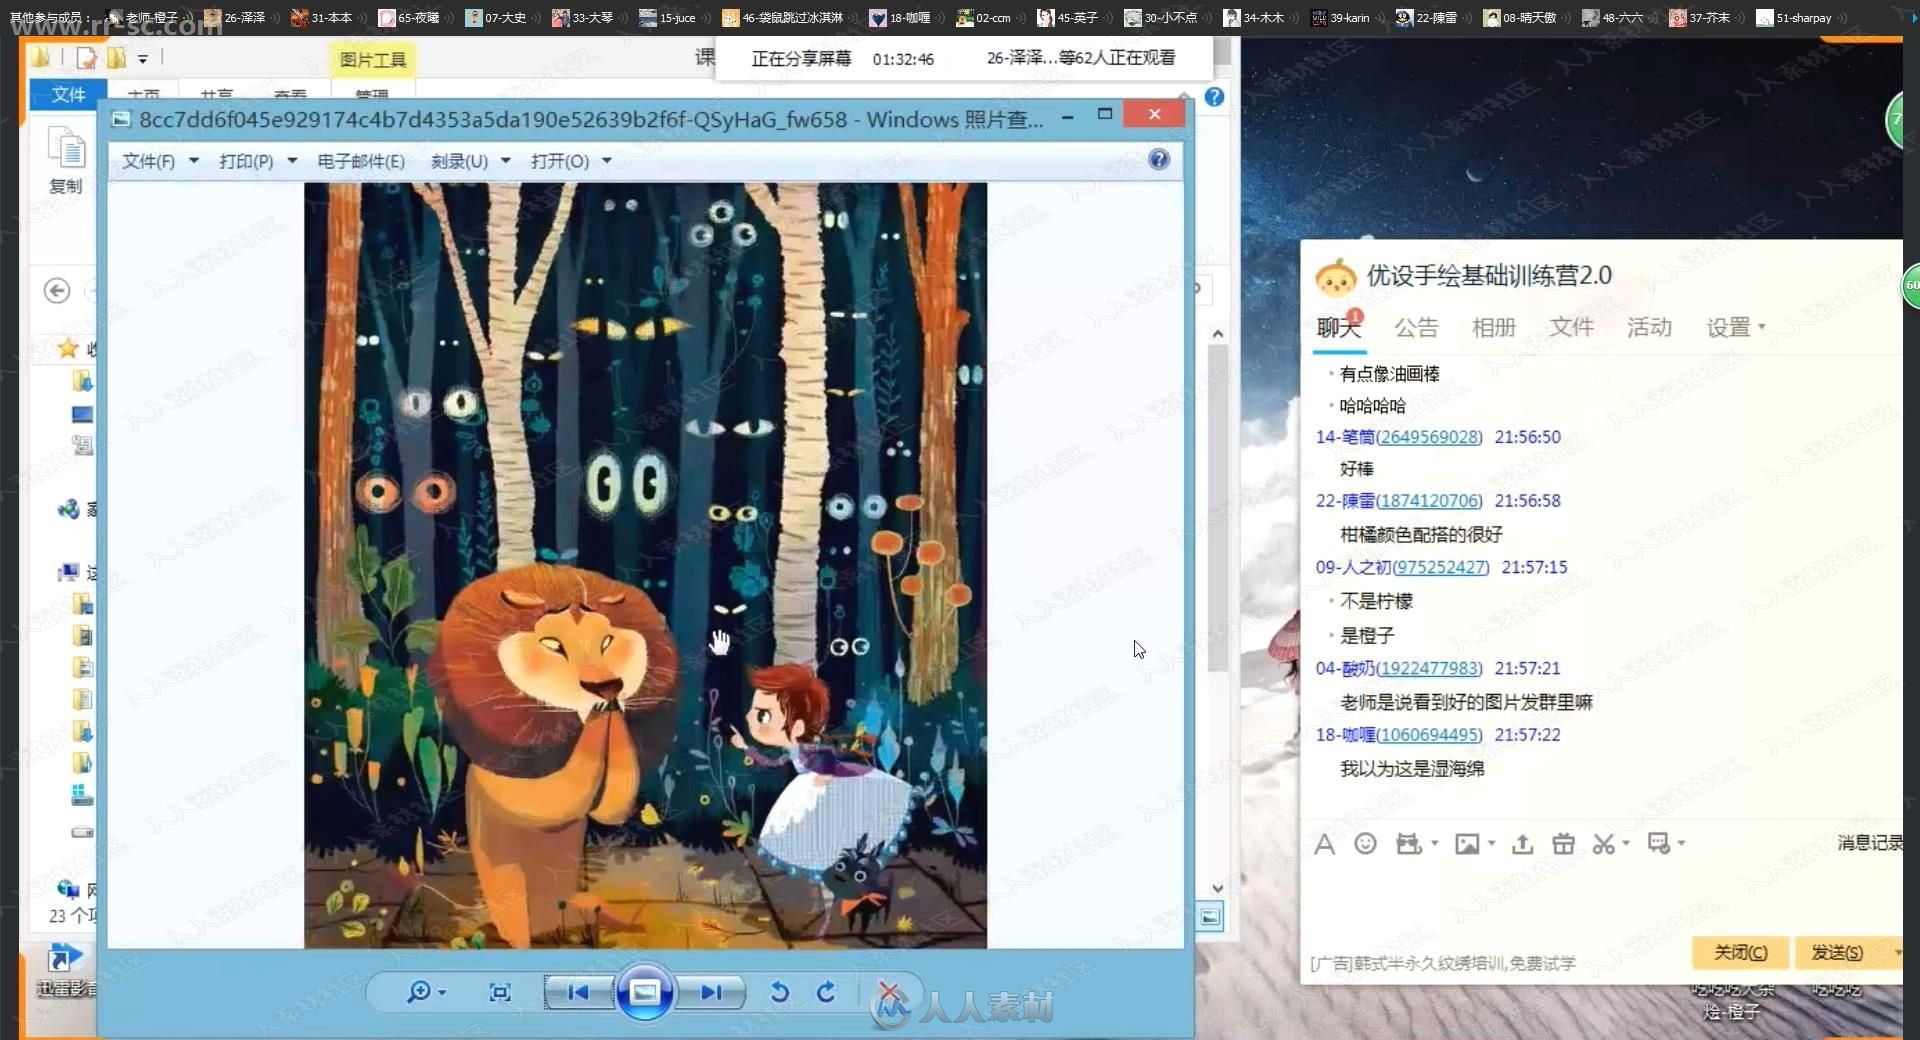The image size is (1920, 1040).
Task: Open the 打印(P) menu
Action: (258, 161)
